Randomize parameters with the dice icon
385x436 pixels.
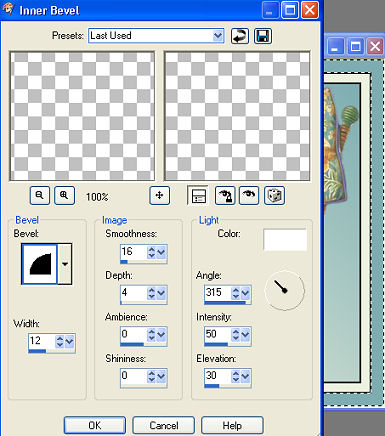pos(274,195)
